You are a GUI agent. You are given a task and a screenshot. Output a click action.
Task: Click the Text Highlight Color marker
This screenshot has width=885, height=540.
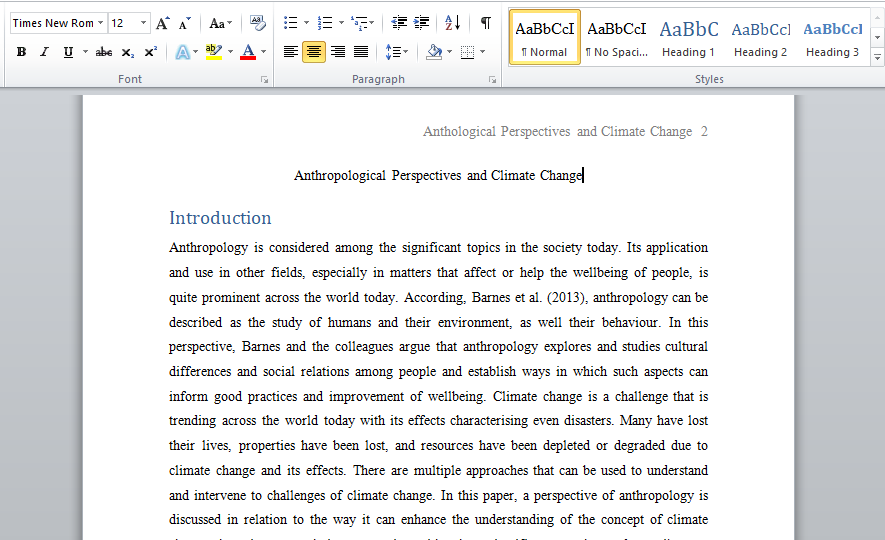coord(213,52)
